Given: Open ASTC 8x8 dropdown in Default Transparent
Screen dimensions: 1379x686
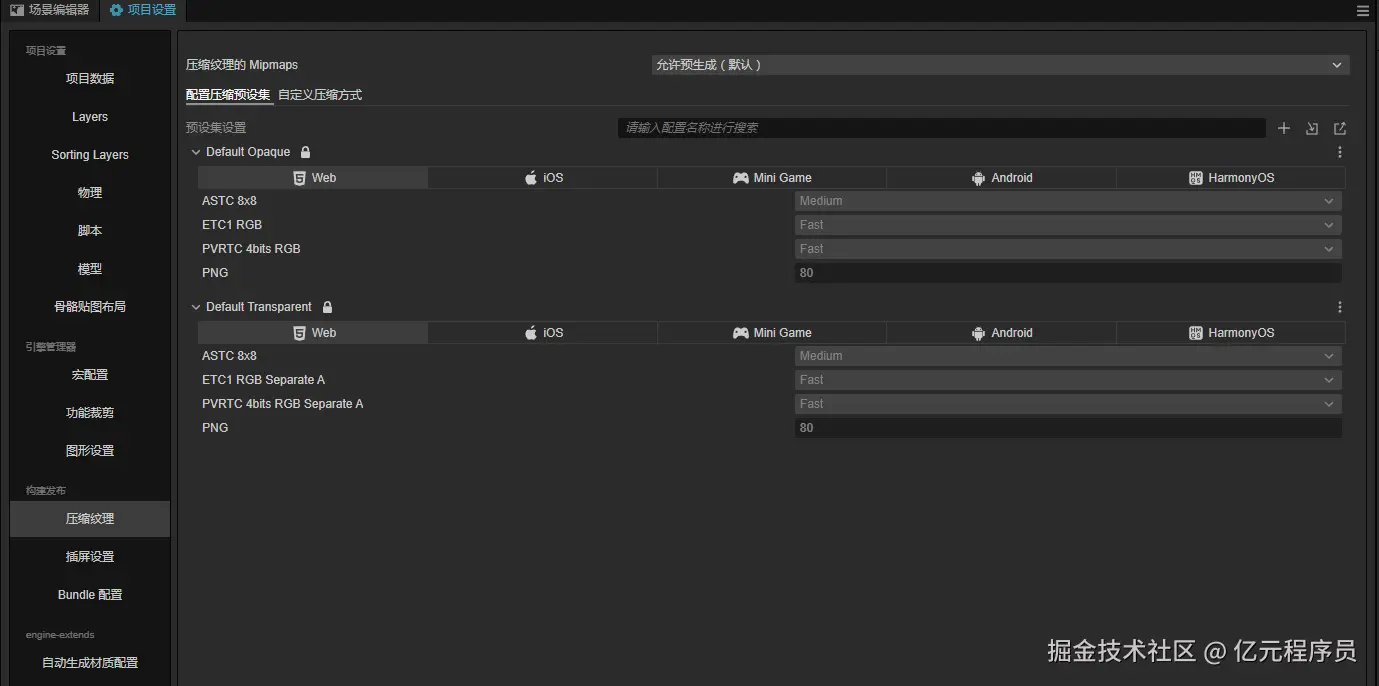Looking at the screenshot, I should tap(1068, 356).
